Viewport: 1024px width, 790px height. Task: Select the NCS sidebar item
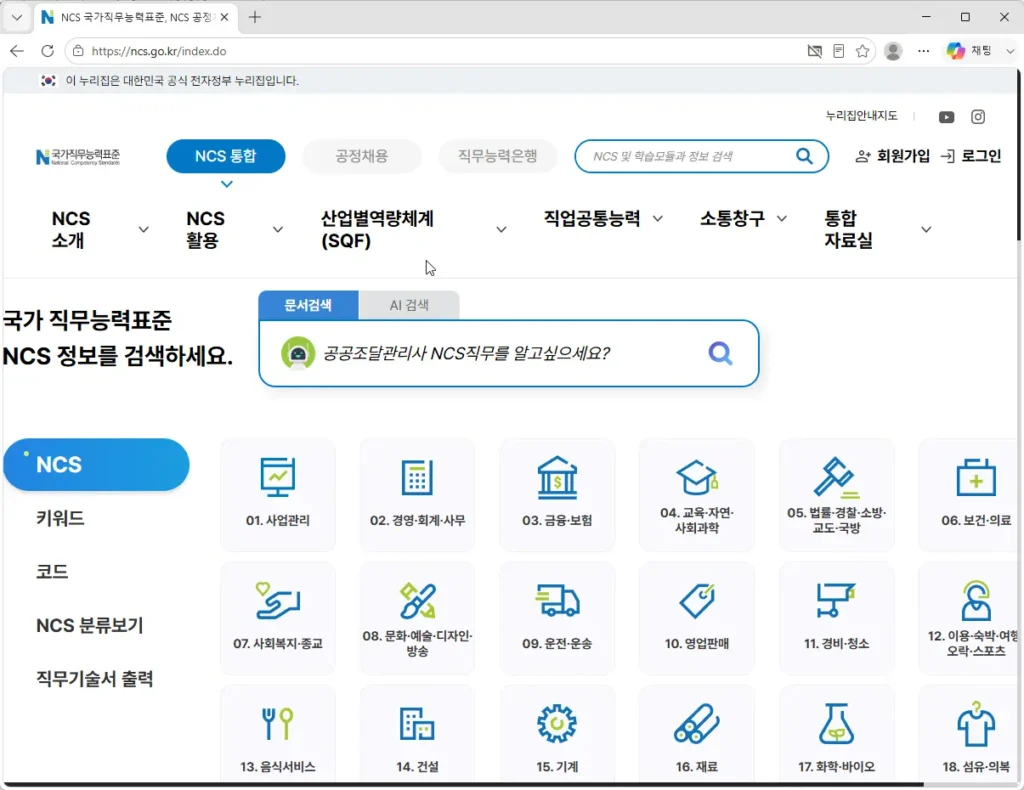[x=96, y=464]
